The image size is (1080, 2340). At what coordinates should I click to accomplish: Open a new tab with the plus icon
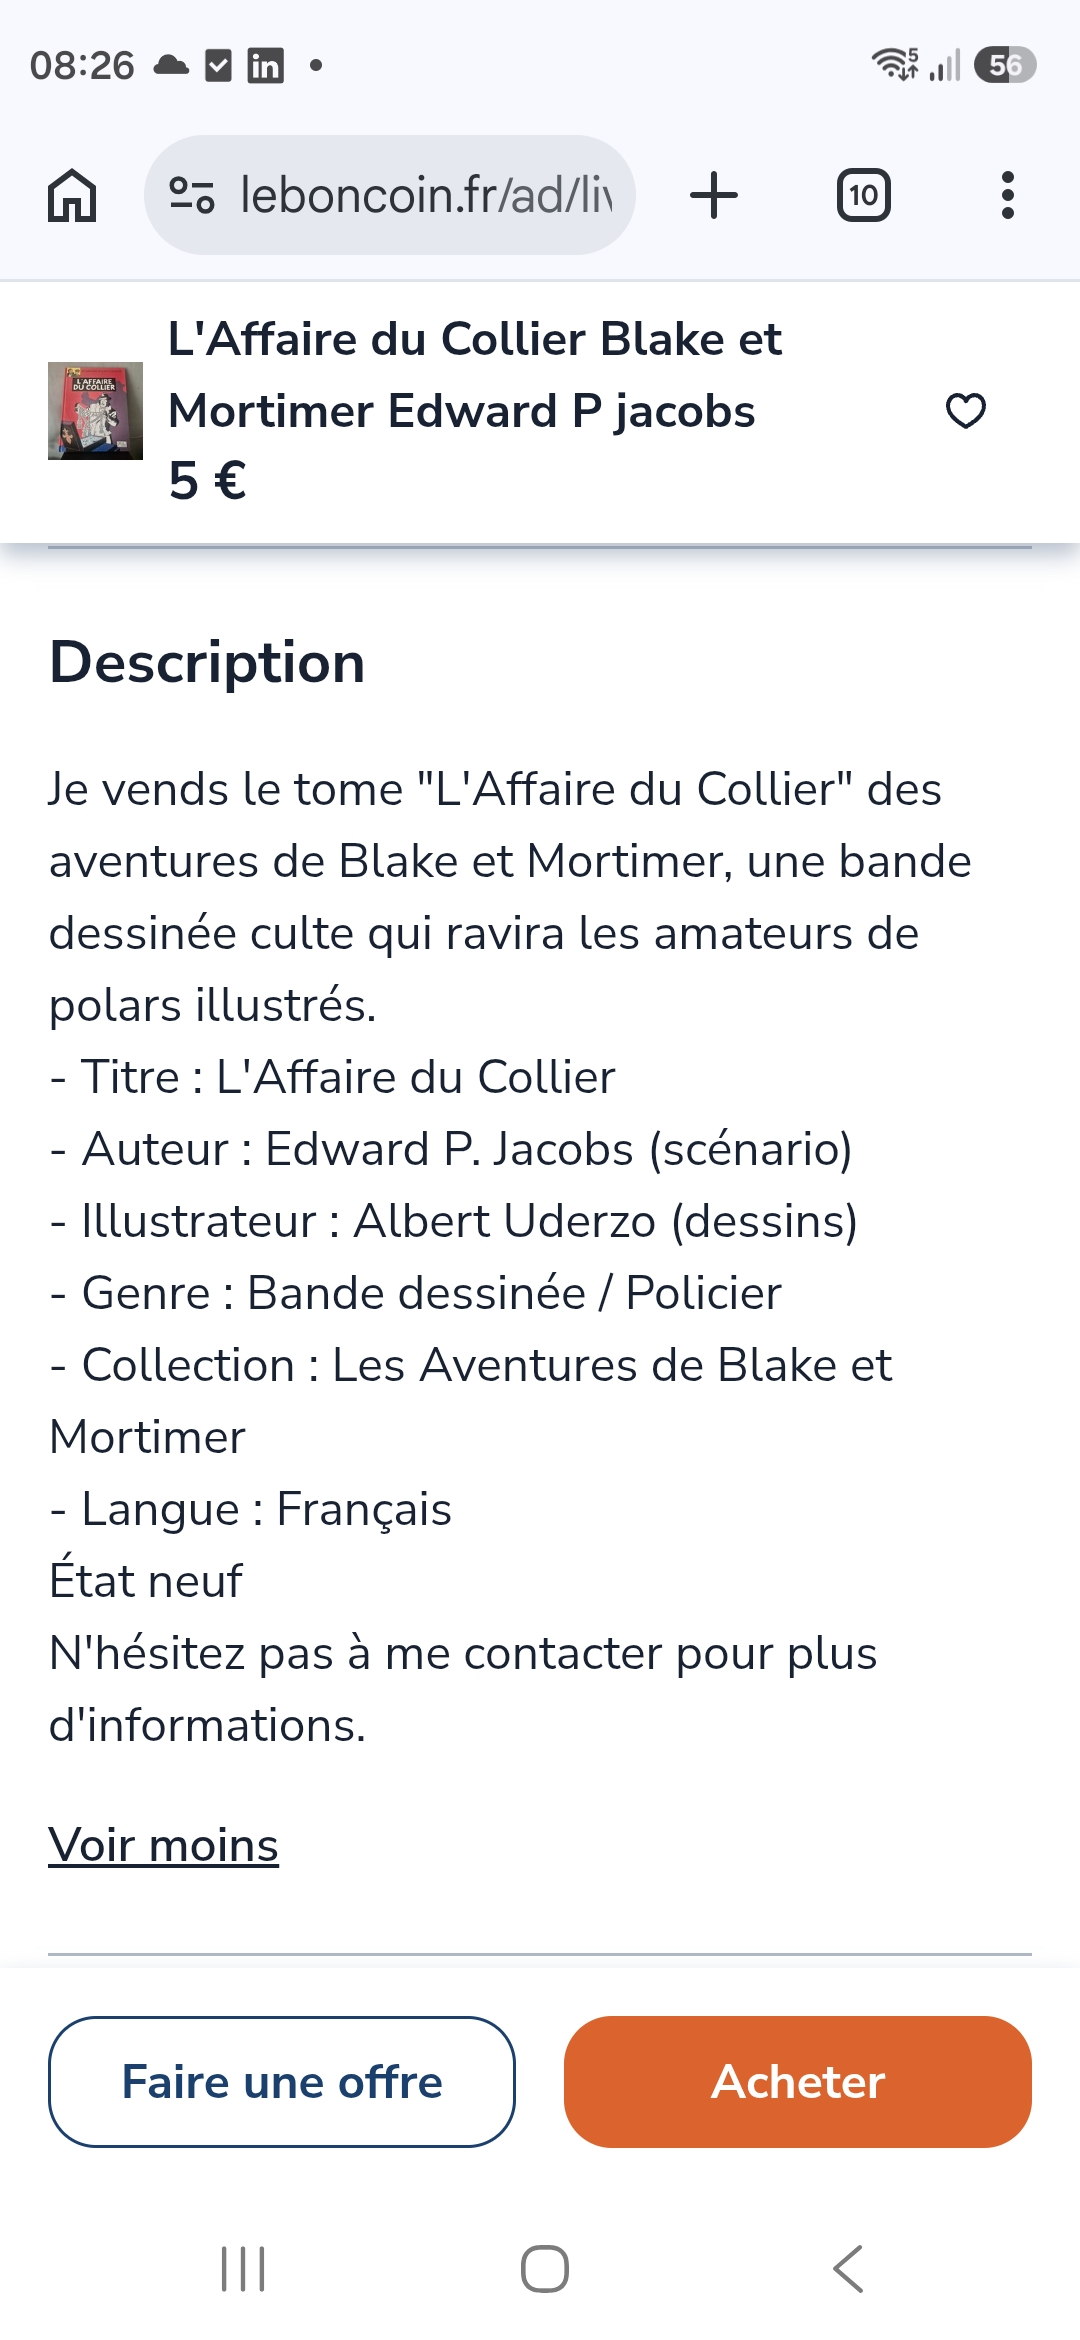pos(714,195)
